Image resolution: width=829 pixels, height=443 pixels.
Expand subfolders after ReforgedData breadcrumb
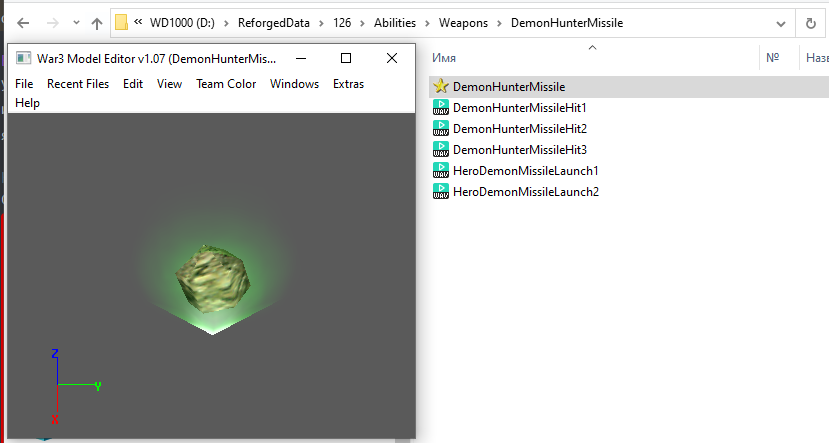321,23
